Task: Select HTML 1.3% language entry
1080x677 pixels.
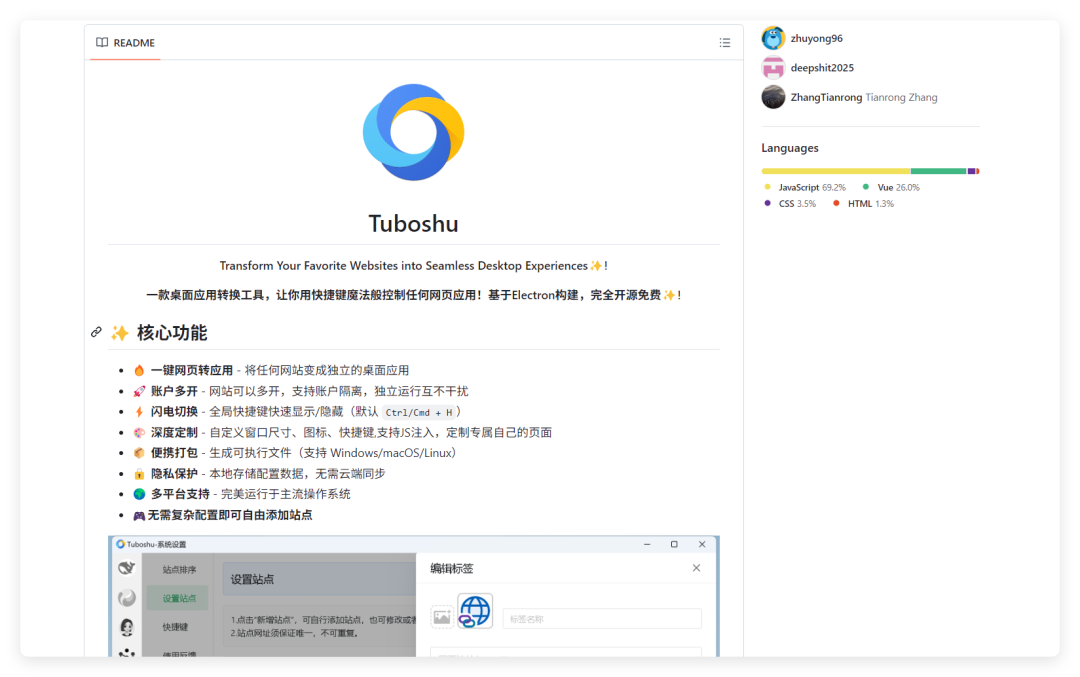Action: point(863,204)
